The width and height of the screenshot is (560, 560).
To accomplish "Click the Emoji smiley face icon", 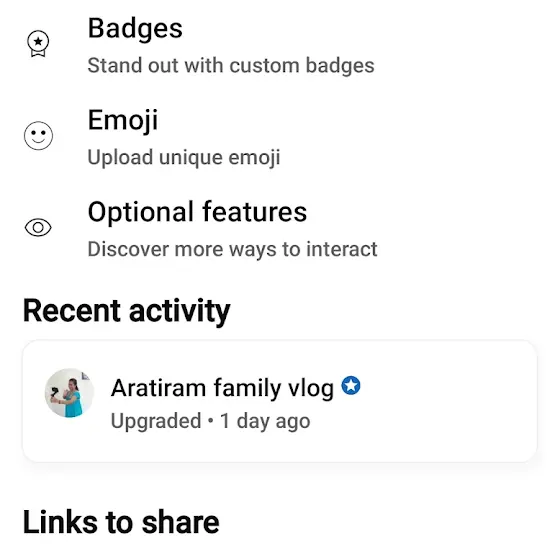I will 38,135.
